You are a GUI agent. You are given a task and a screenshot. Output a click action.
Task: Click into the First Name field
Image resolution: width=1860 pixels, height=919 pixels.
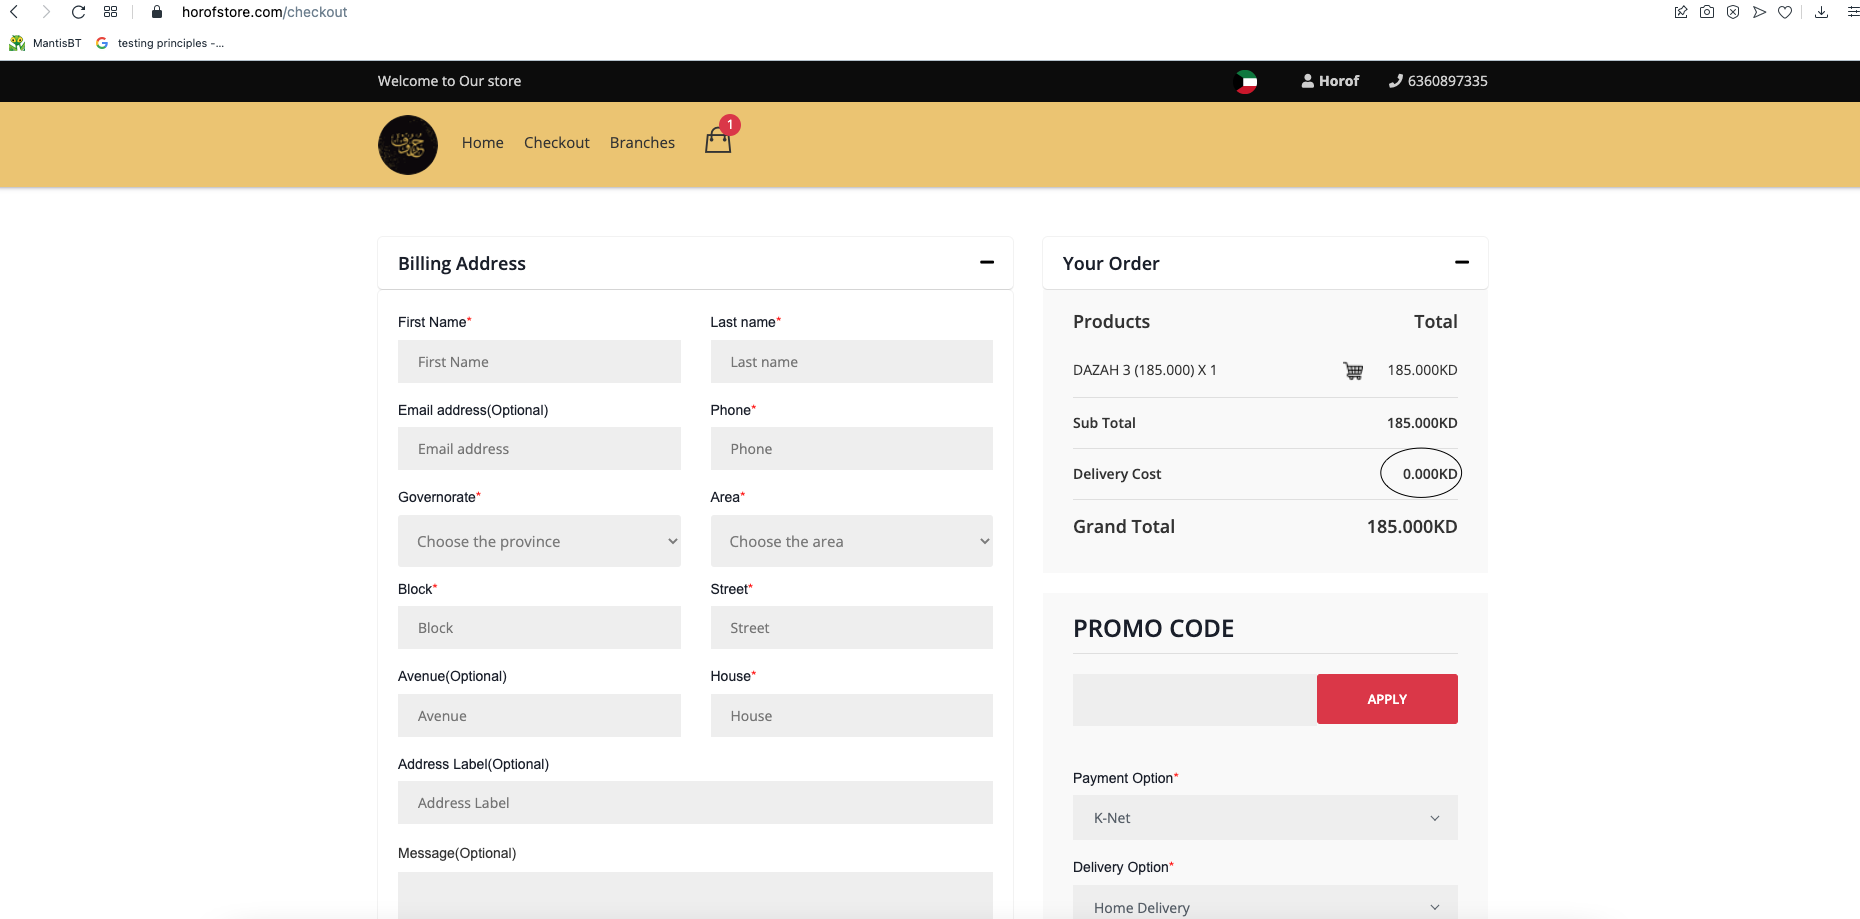[539, 362]
